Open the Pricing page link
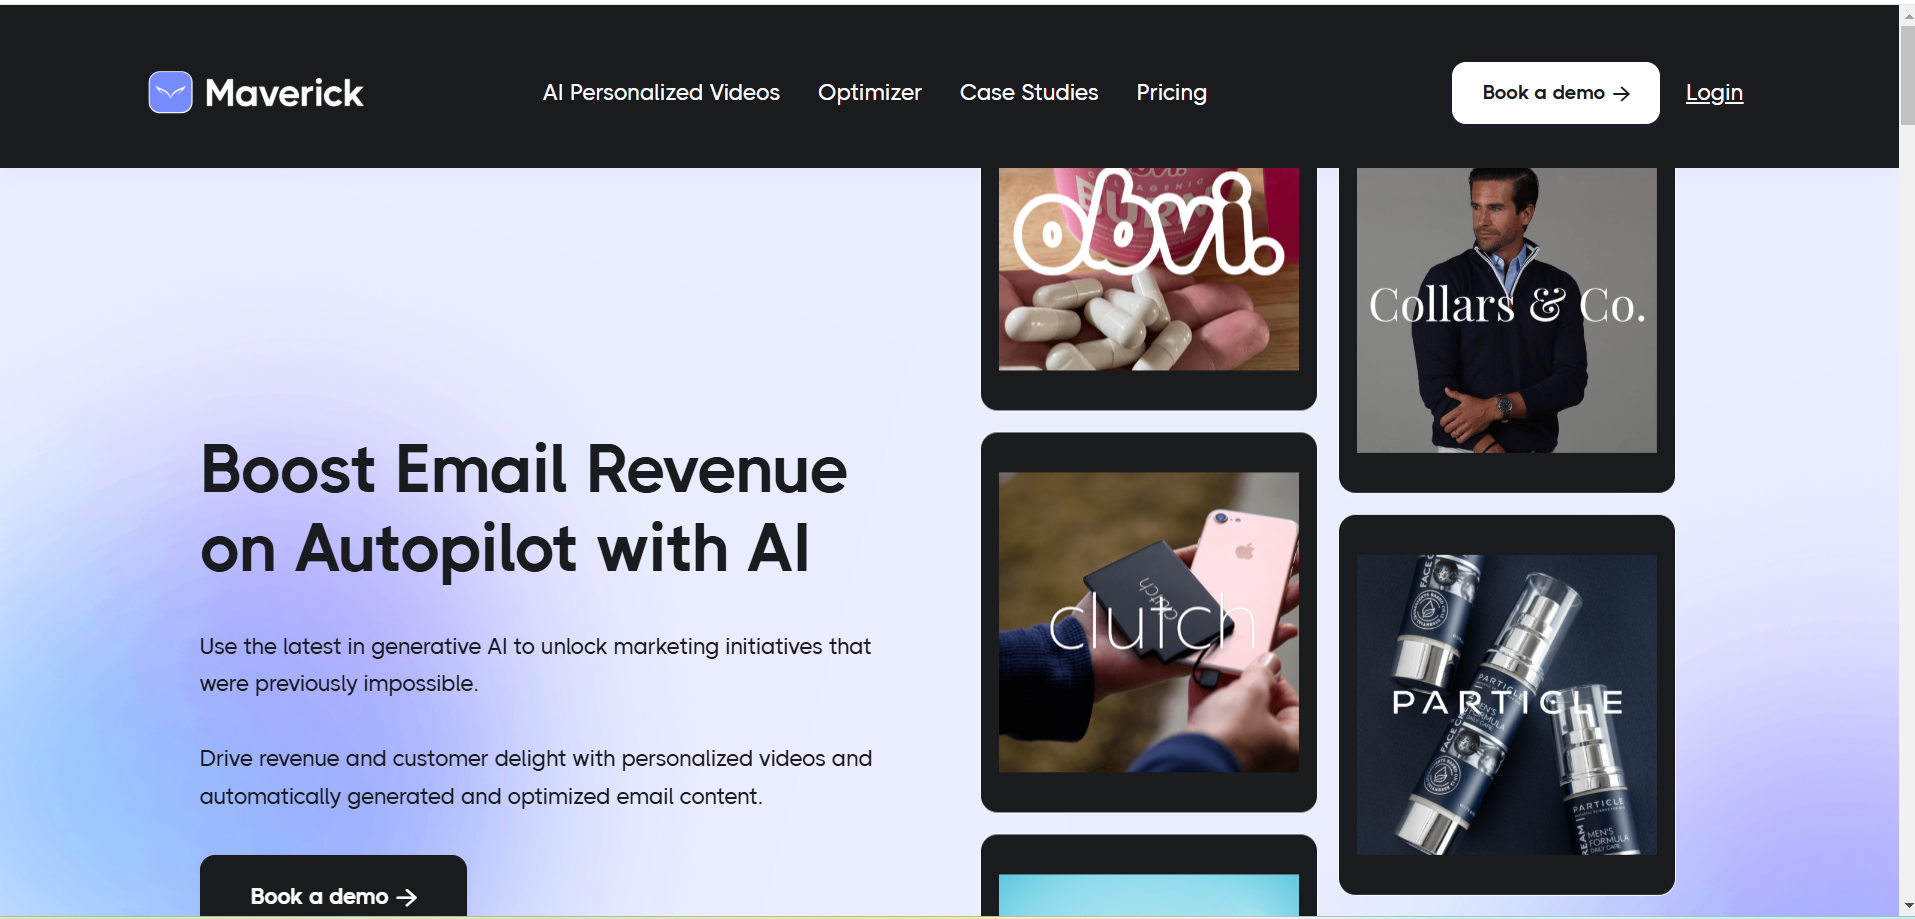The height and width of the screenshot is (919, 1915). 1171,92
